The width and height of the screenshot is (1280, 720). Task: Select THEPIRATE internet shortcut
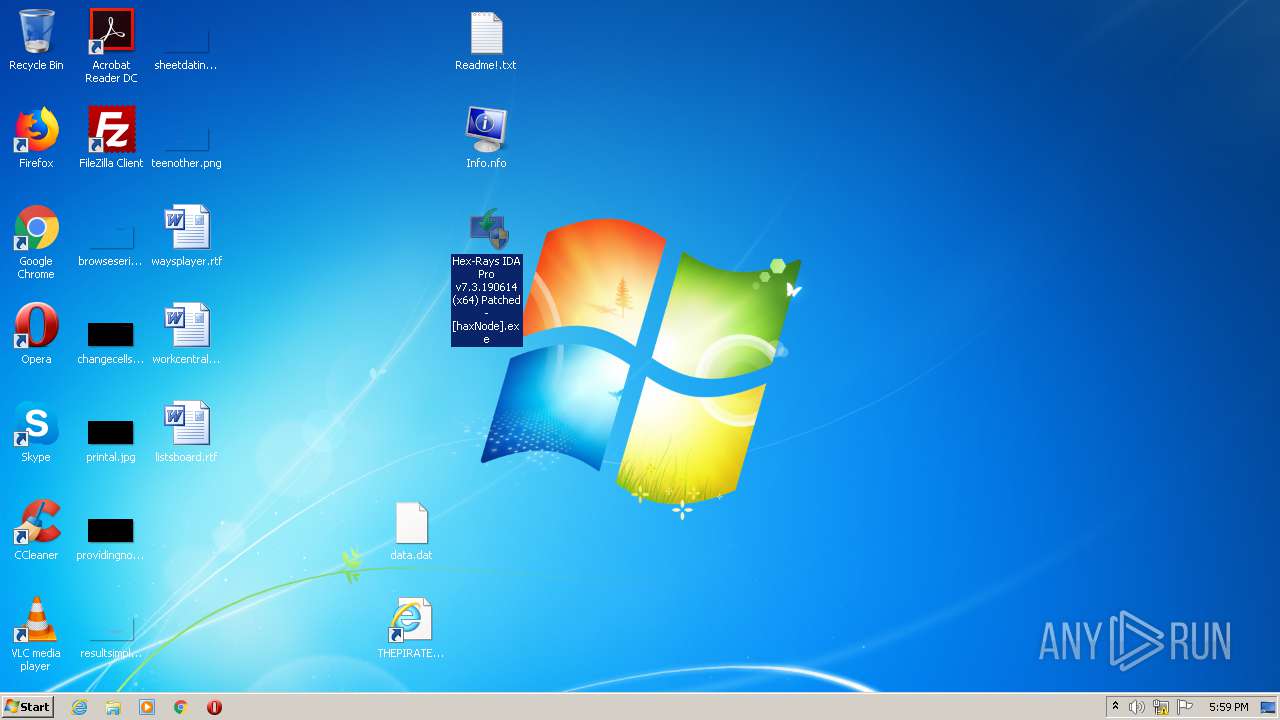pyautogui.click(x=411, y=628)
